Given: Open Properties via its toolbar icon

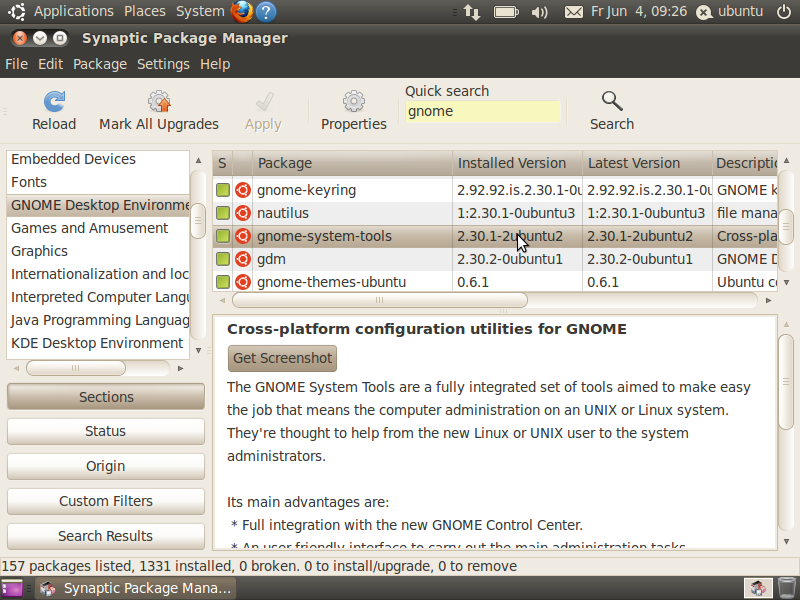Looking at the screenshot, I should pos(353,100).
